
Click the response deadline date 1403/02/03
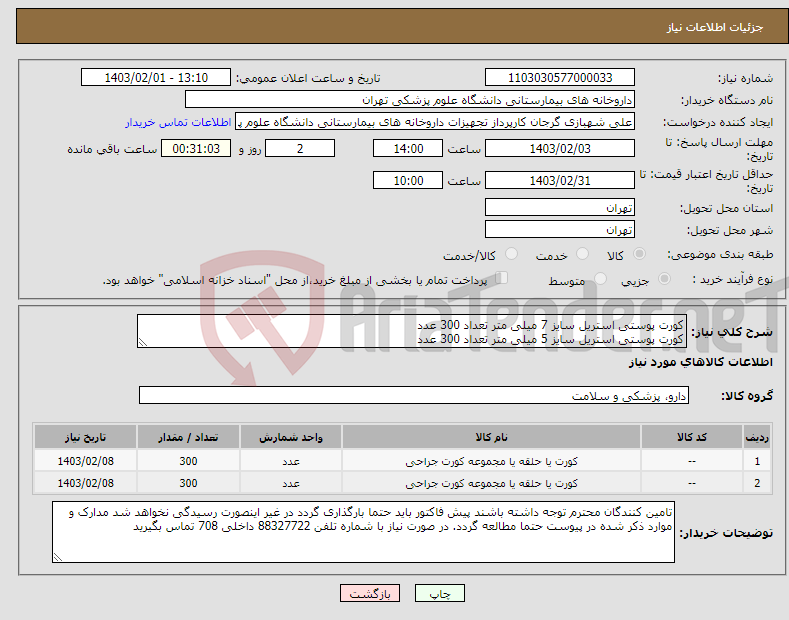pos(560,148)
